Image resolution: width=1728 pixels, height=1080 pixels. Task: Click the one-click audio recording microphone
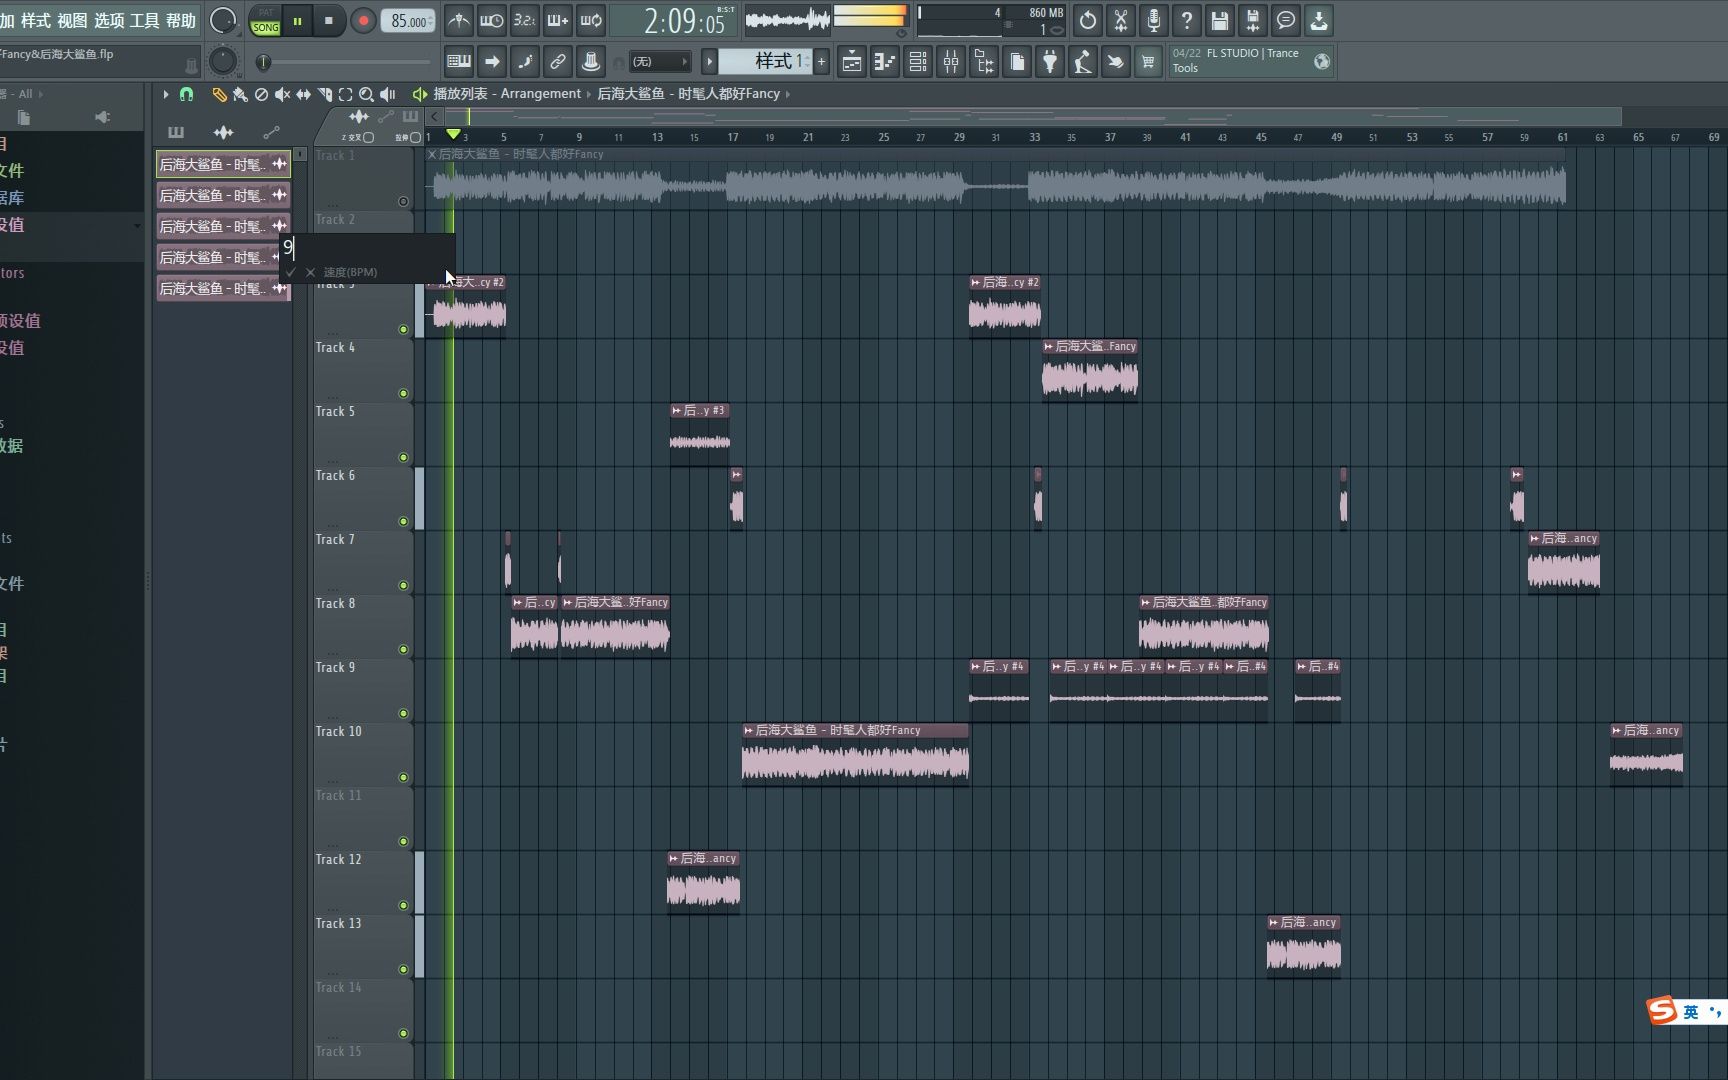[x=1154, y=20]
